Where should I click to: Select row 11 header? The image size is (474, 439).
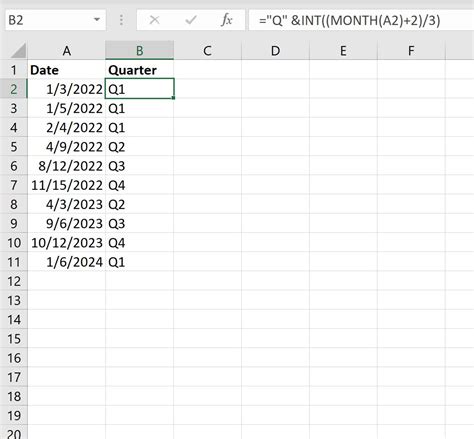click(14, 262)
